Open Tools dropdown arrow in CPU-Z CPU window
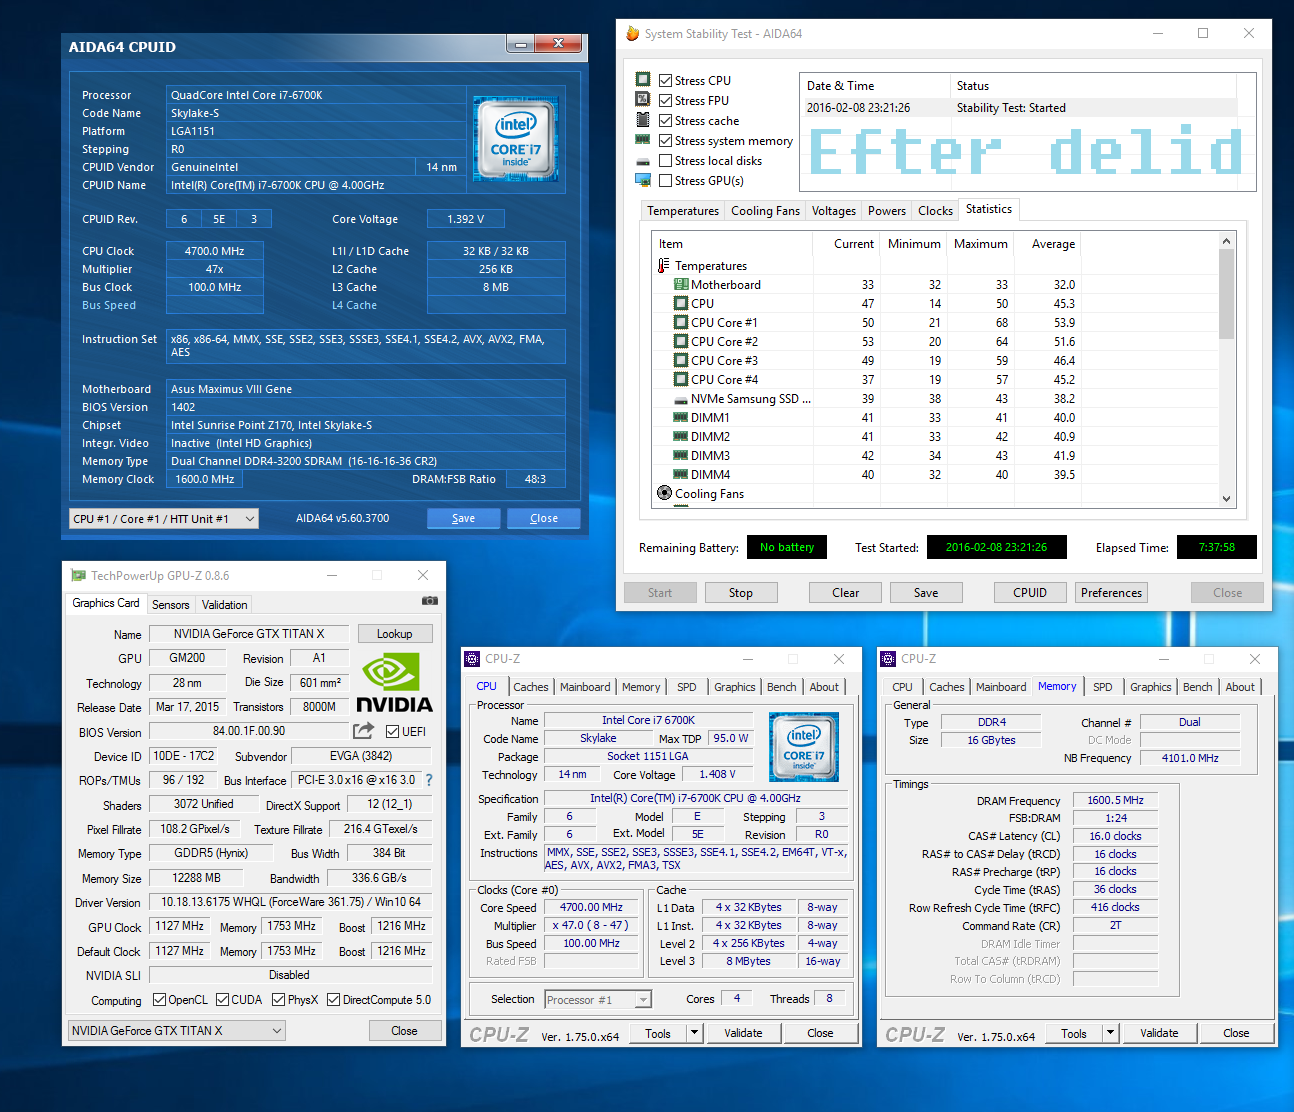1294x1112 pixels. coord(695,1033)
